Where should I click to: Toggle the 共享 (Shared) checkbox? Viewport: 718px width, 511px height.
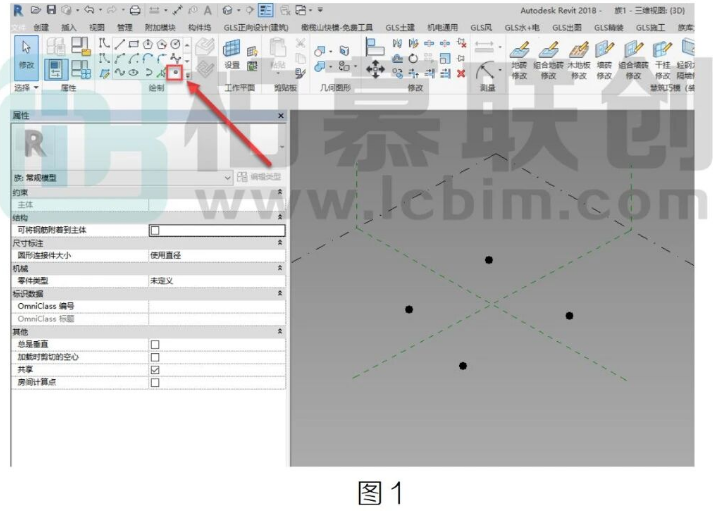155,370
